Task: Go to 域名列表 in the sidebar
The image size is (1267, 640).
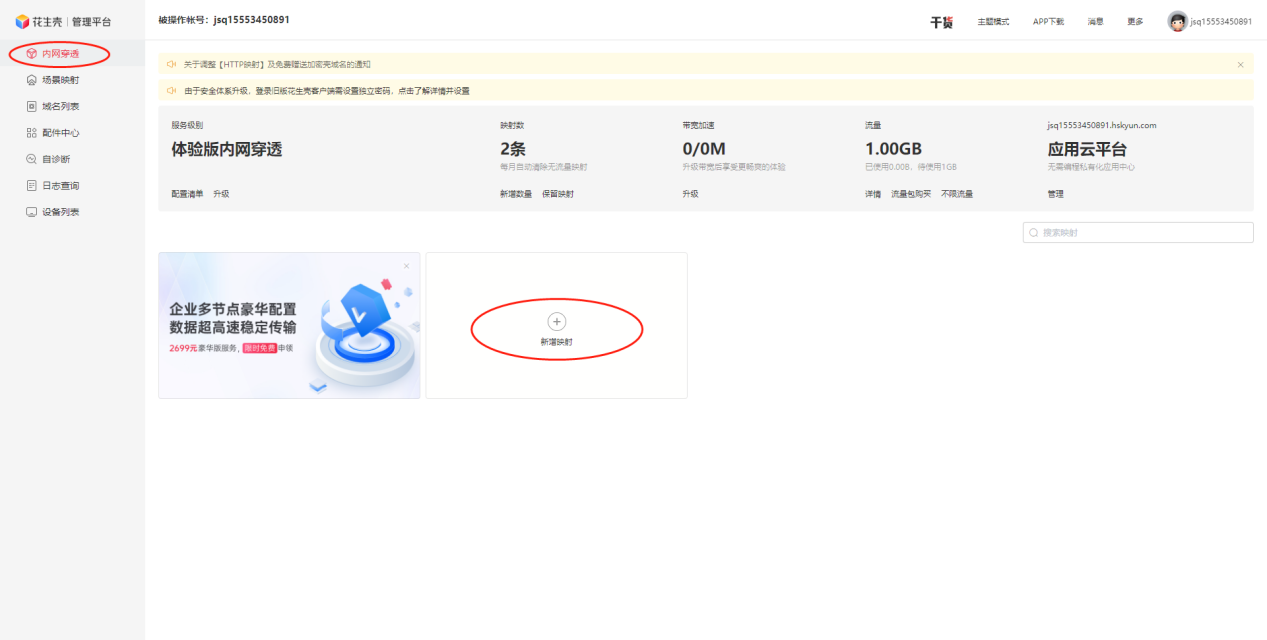Action: tap(60, 106)
